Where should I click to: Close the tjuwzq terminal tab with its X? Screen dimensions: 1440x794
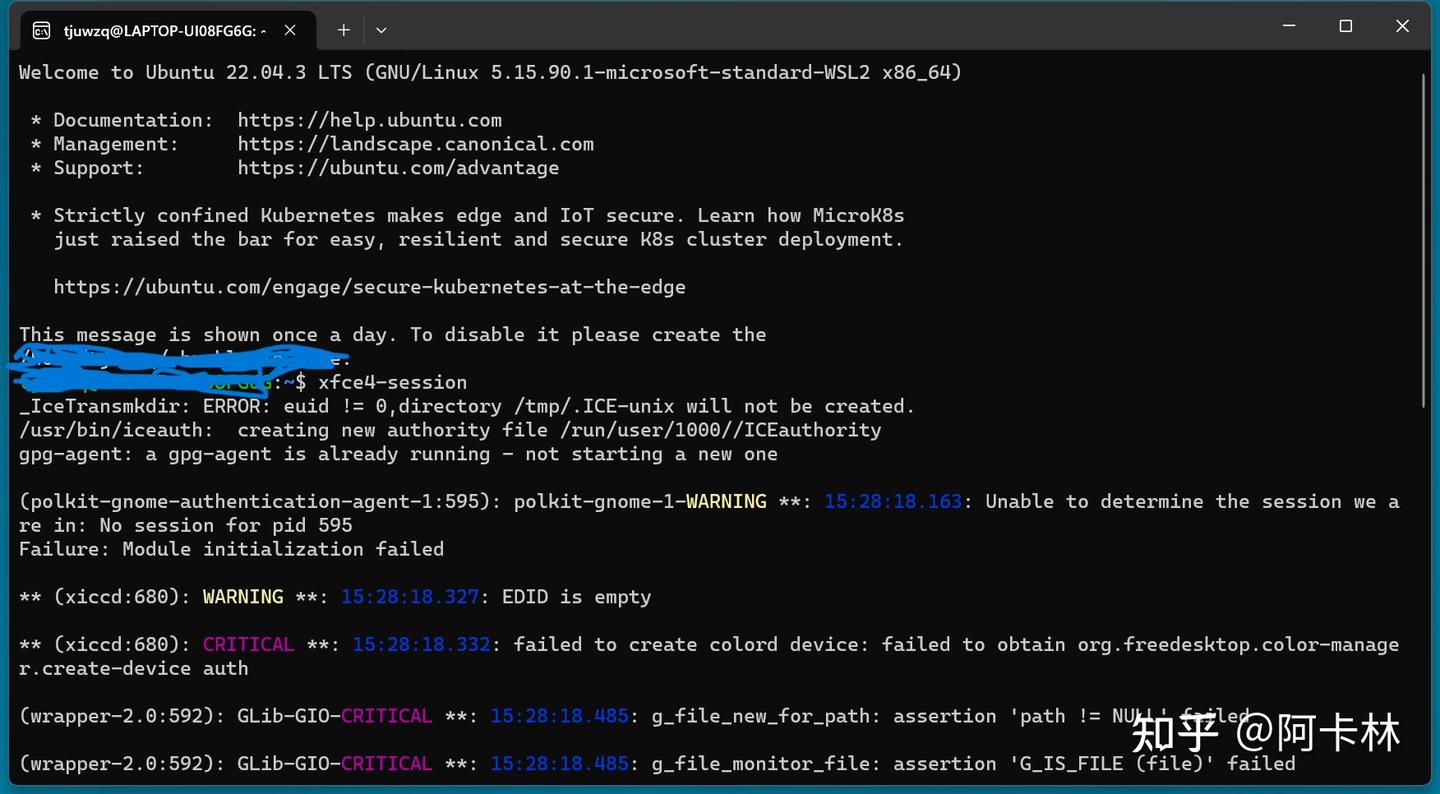tap(290, 30)
